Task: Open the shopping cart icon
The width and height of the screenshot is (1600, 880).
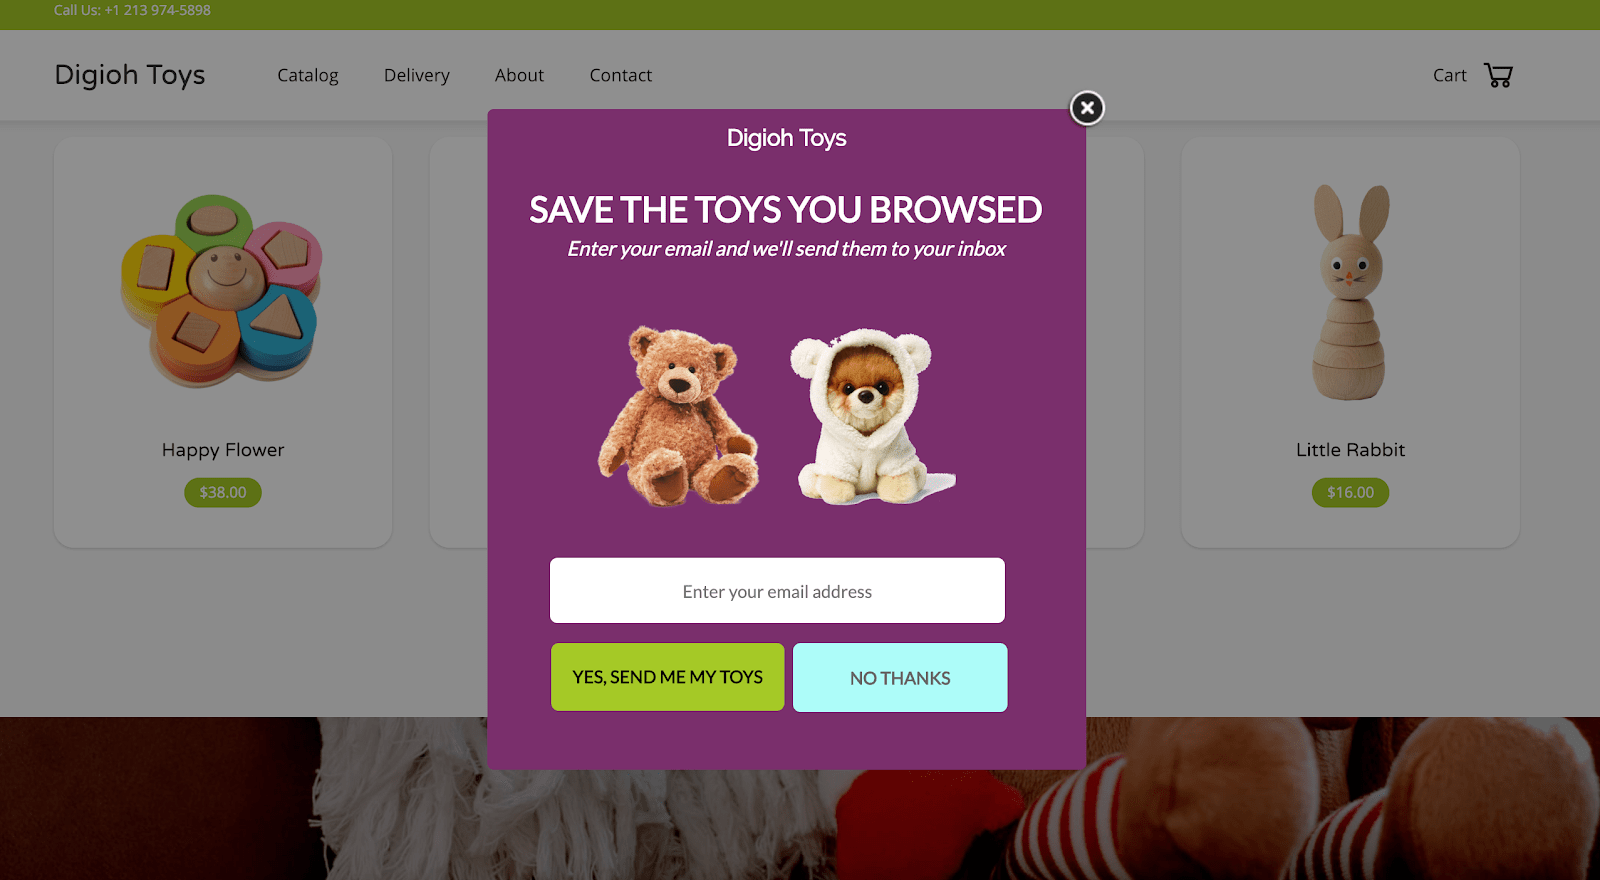Action: click(x=1498, y=75)
